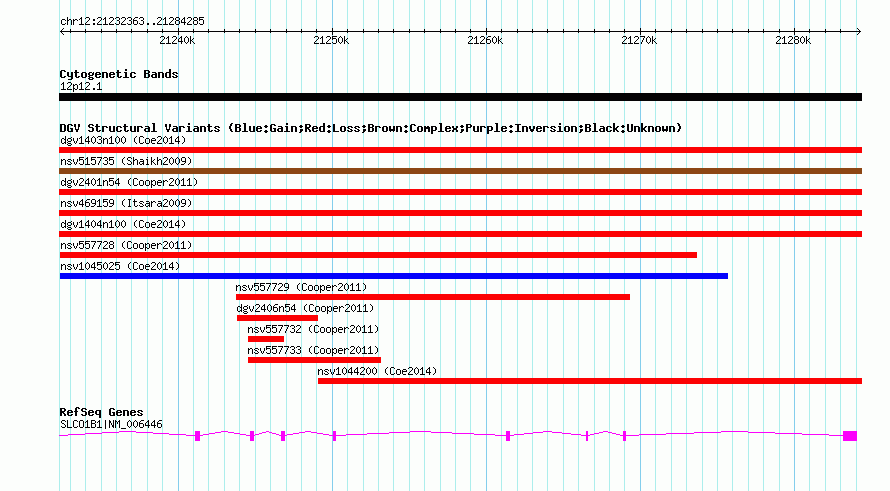890x491 pixels.
Task: Click the chr12:21232363..21284285 coordinate label
Action: pyautogui.click(x=132, y=22)
